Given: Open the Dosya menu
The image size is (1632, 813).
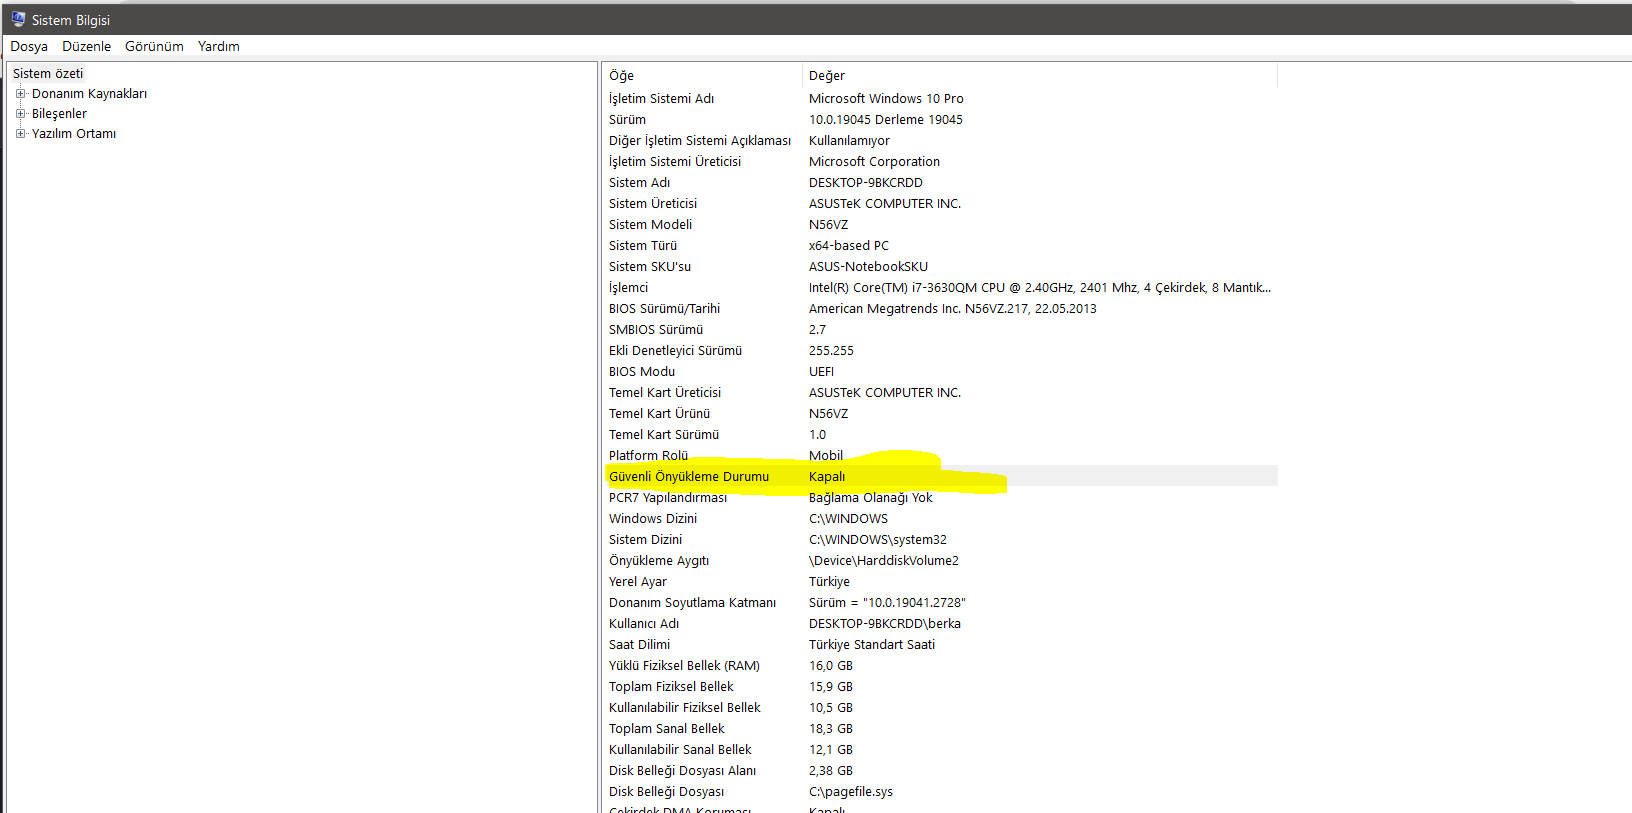Looking at the screenshot, I should click(x=29, y=46).
